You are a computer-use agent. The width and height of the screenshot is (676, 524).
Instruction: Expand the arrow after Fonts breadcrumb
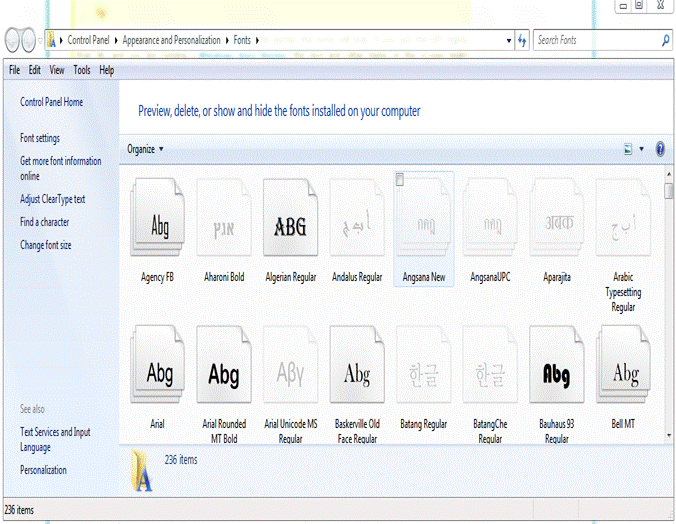tap(257, 41)
